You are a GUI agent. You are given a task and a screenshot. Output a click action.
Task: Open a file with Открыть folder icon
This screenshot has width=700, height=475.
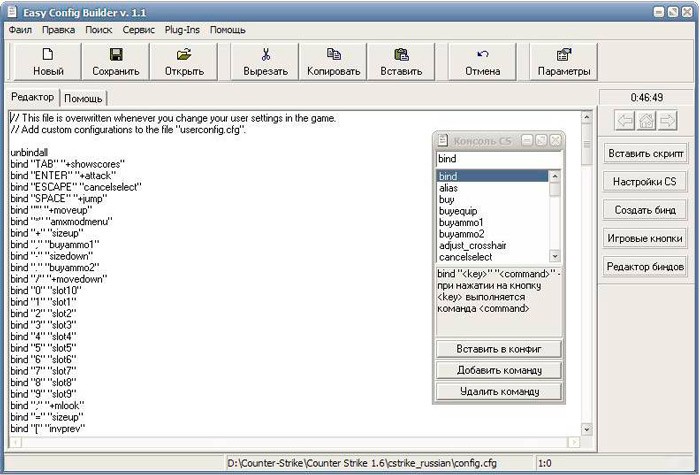click(x=184, y=54)
